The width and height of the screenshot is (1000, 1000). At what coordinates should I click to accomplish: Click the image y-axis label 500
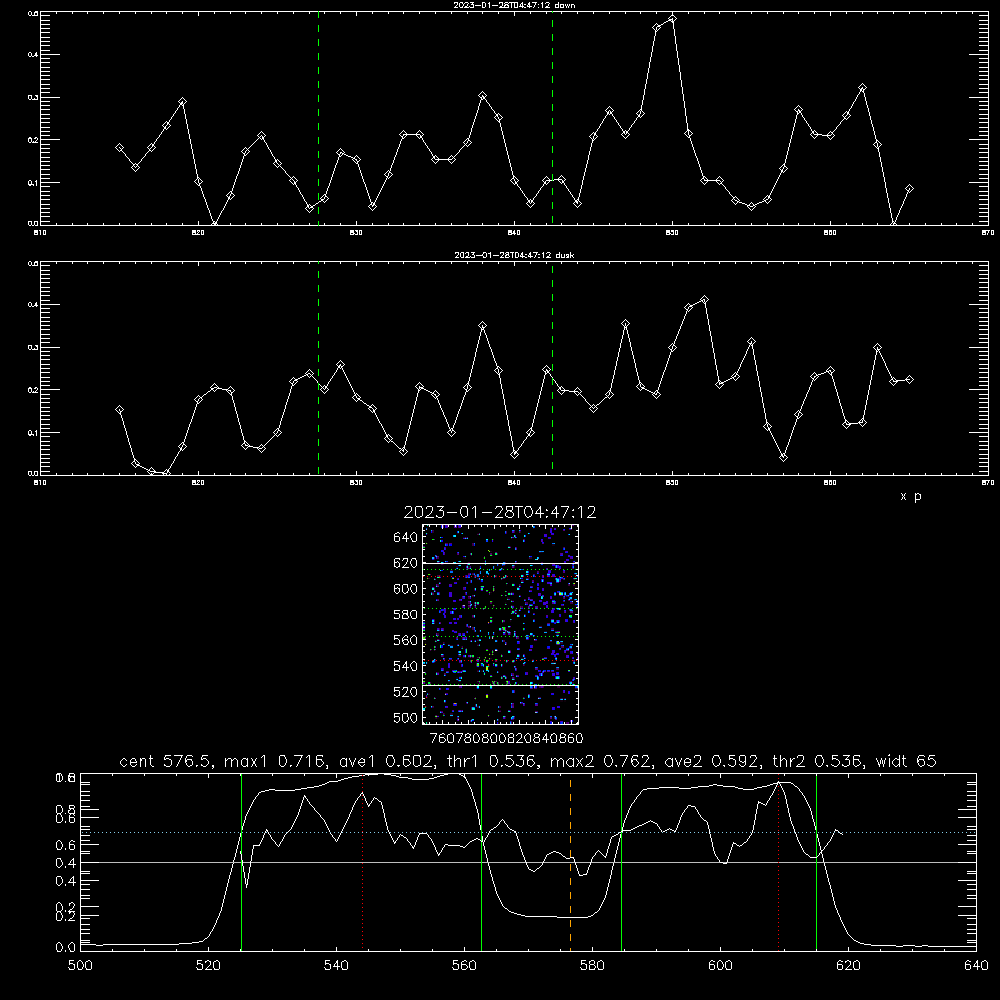coord(406,717)
